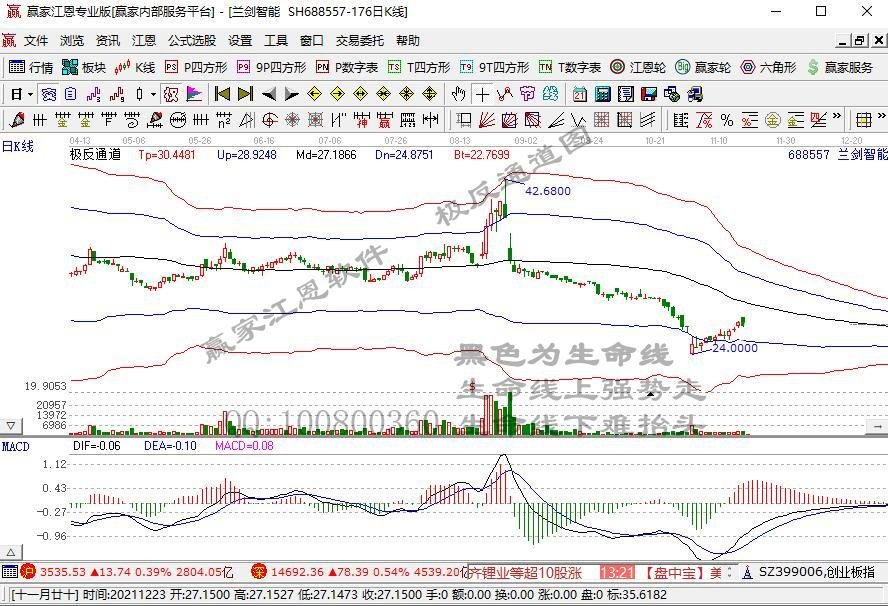
Task: Launch the 江恩轮 Gann wheel
Action: point(638,67)
